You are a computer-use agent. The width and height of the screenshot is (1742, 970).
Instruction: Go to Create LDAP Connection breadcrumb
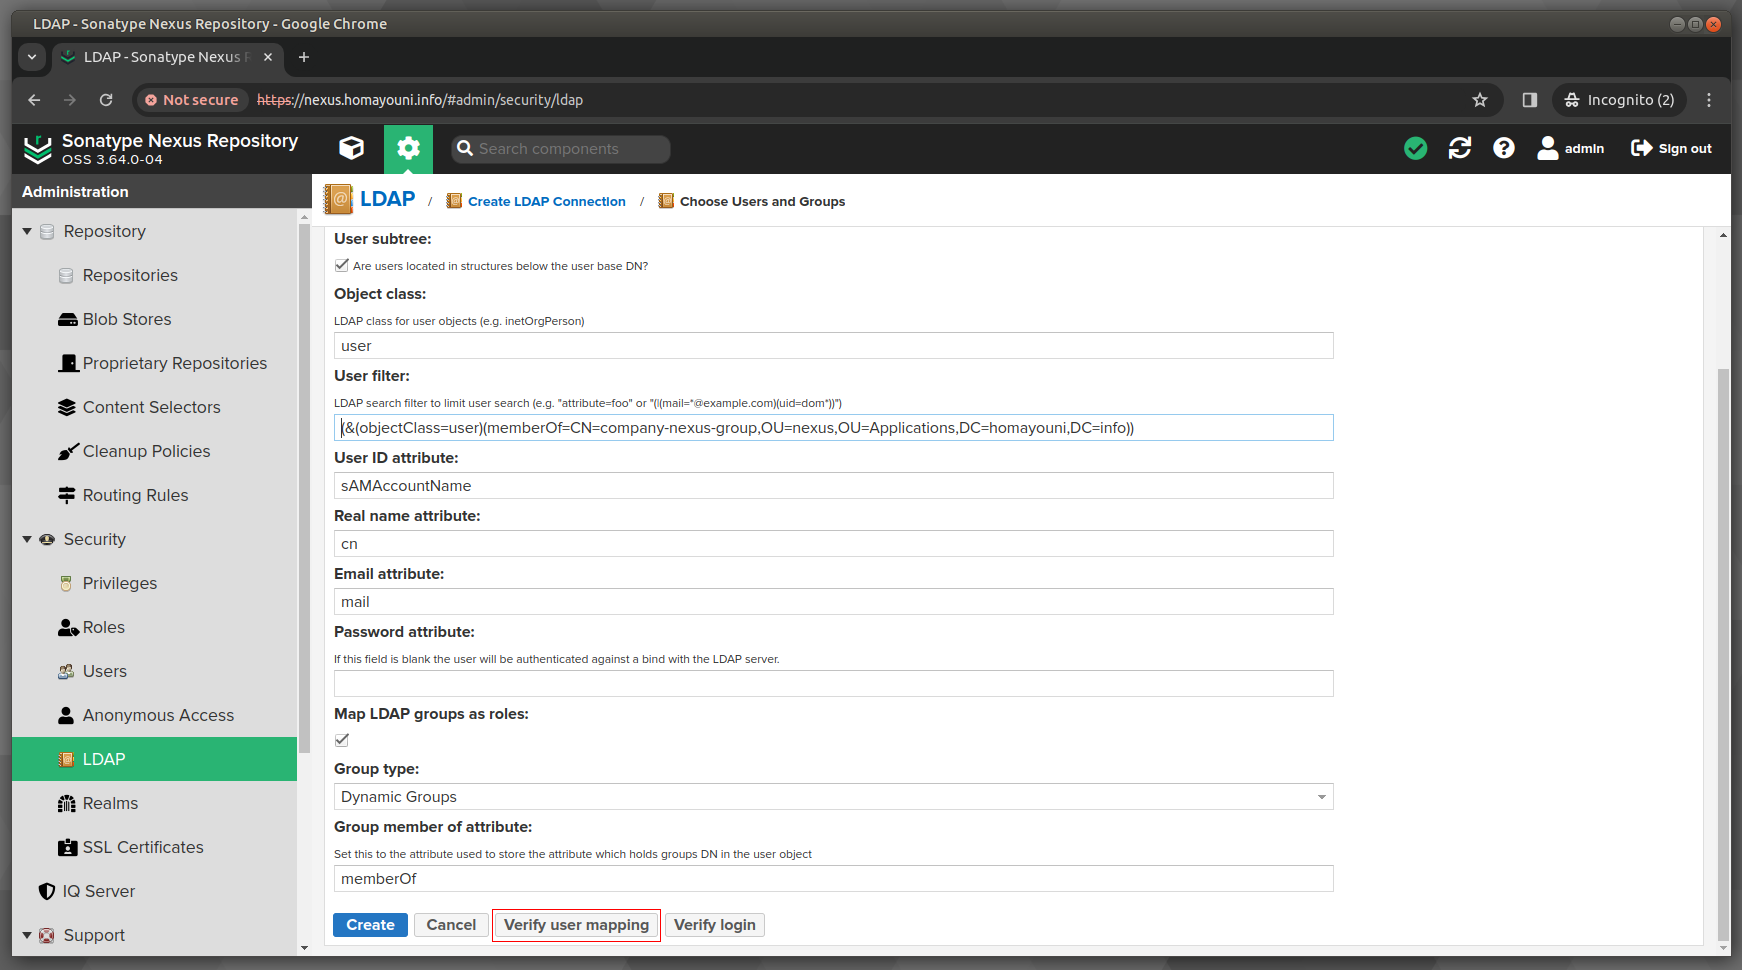(x=546, y=201)
